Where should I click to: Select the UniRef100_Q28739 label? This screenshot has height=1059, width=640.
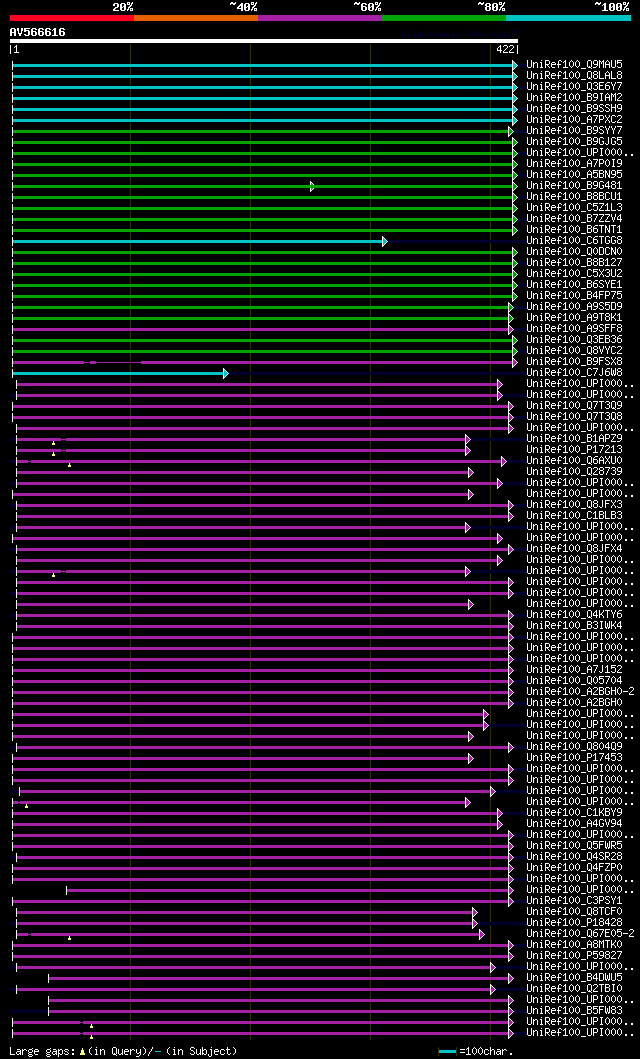[x=575, y=472]
